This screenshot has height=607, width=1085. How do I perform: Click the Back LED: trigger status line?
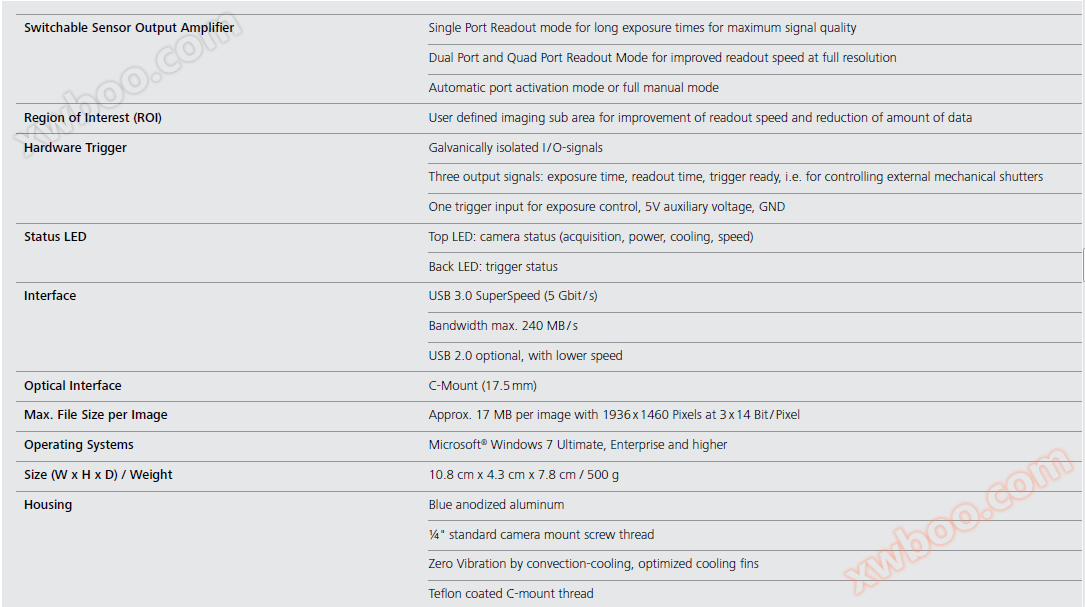pos(493,267)
